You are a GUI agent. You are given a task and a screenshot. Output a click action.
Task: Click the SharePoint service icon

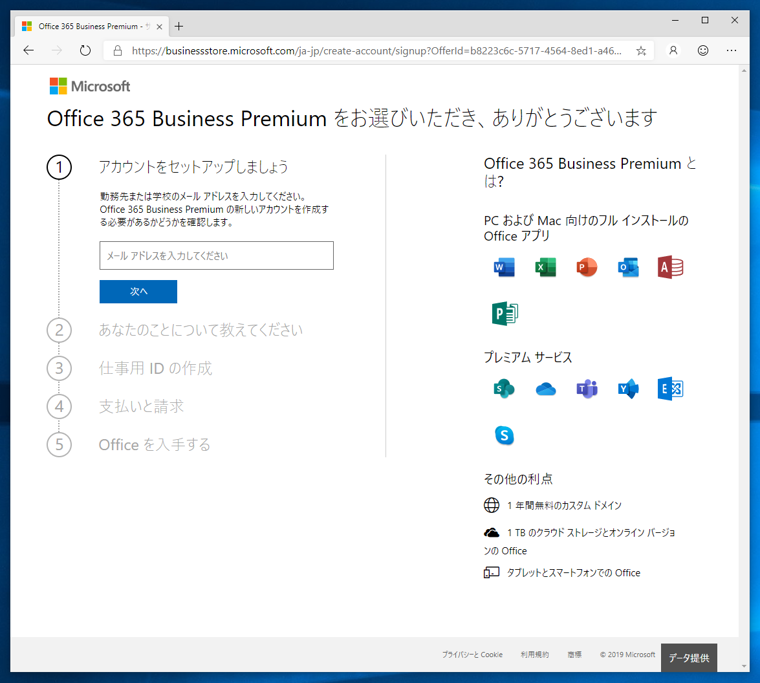(x=504, y=389)
